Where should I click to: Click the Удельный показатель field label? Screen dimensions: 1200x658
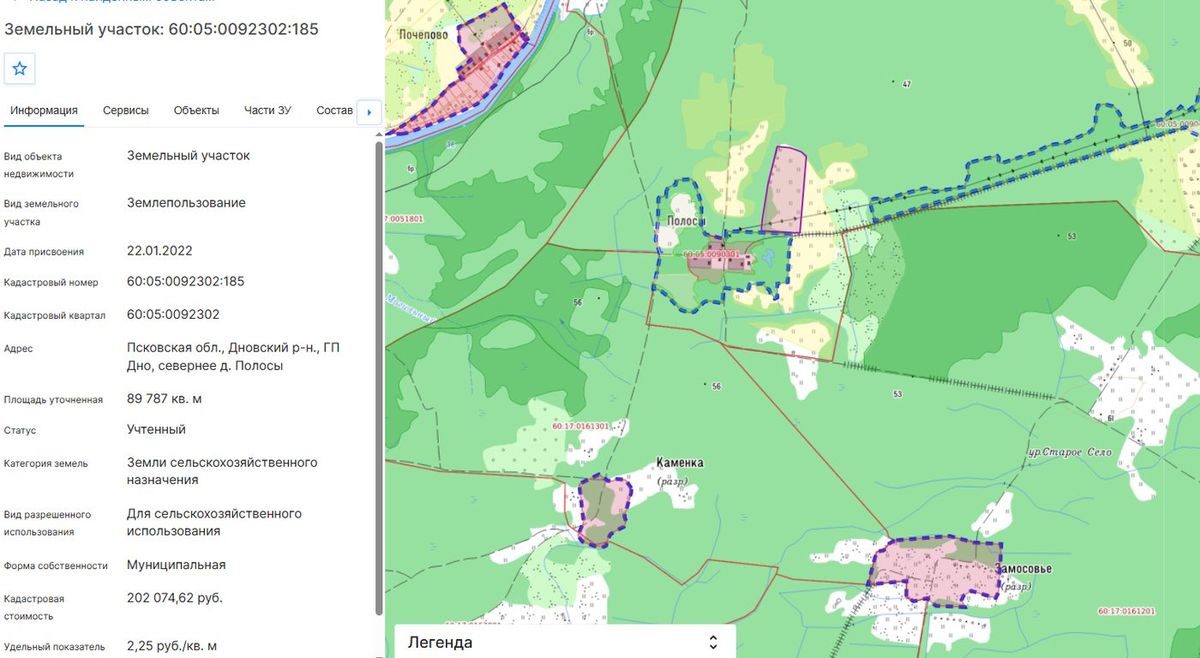pyautogui.click(x=54, y=647)
